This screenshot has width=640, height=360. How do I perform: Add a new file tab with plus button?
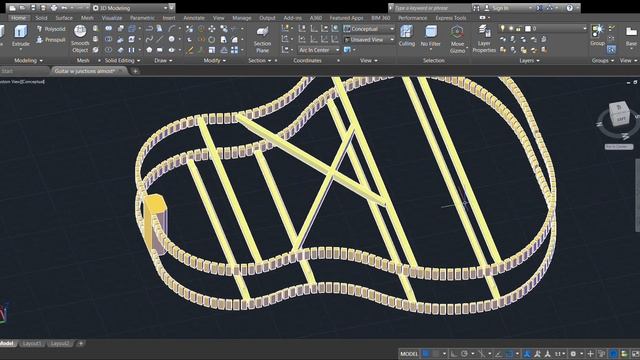[x=135, y=71]
